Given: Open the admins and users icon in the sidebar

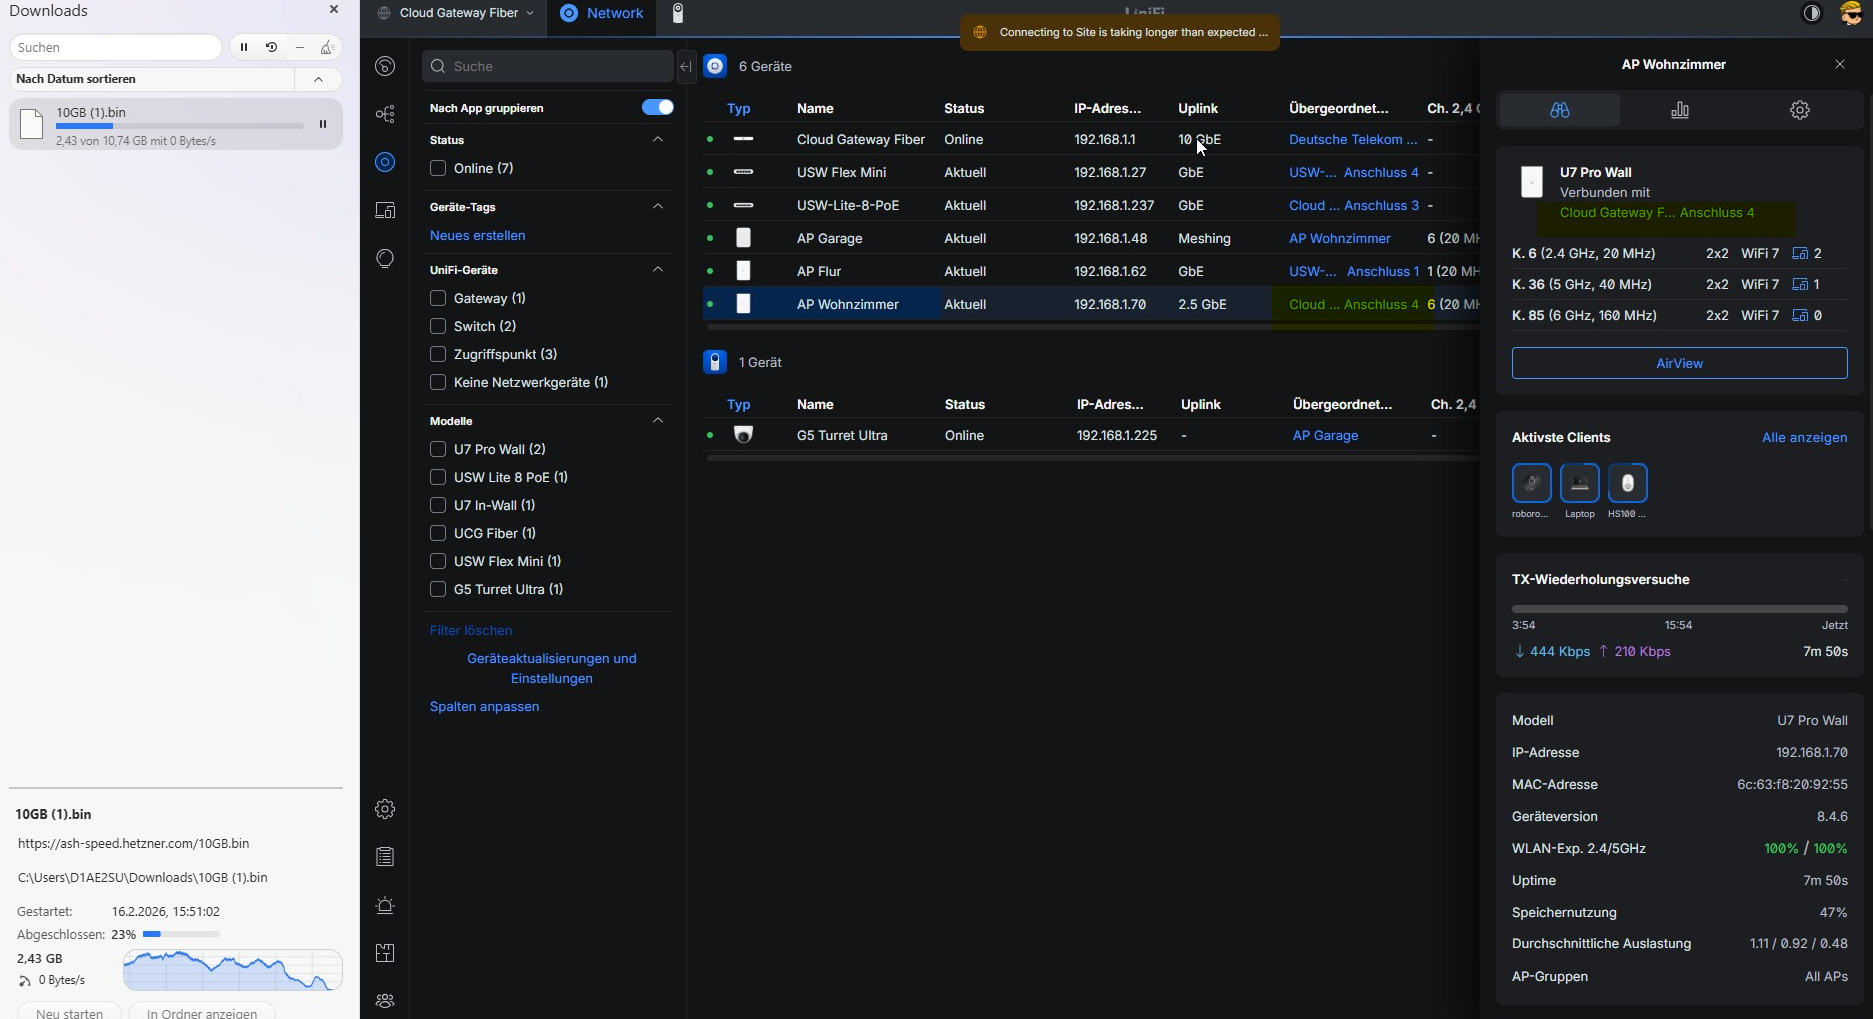Looking at the screenshot, I should coord(385,1001).
